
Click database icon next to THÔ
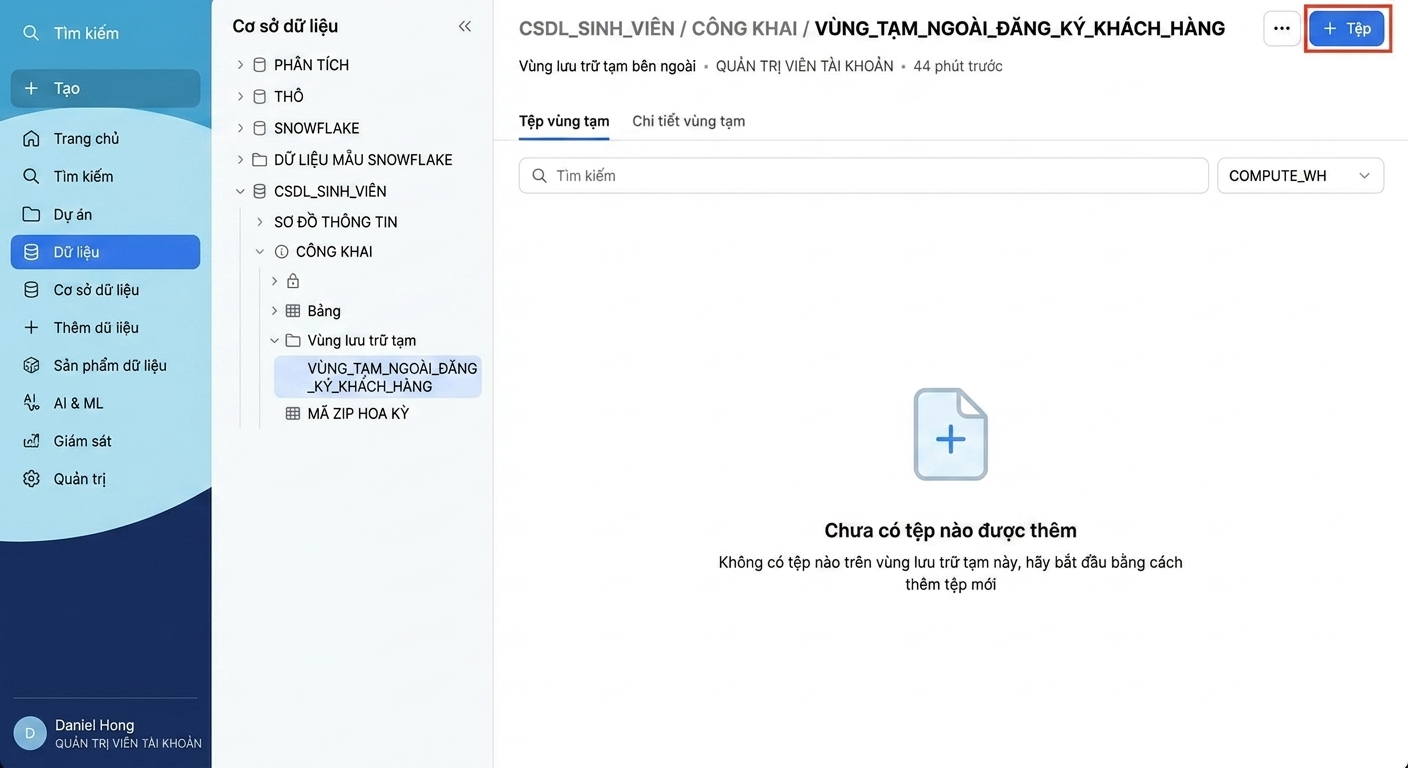tap(260, 96)
